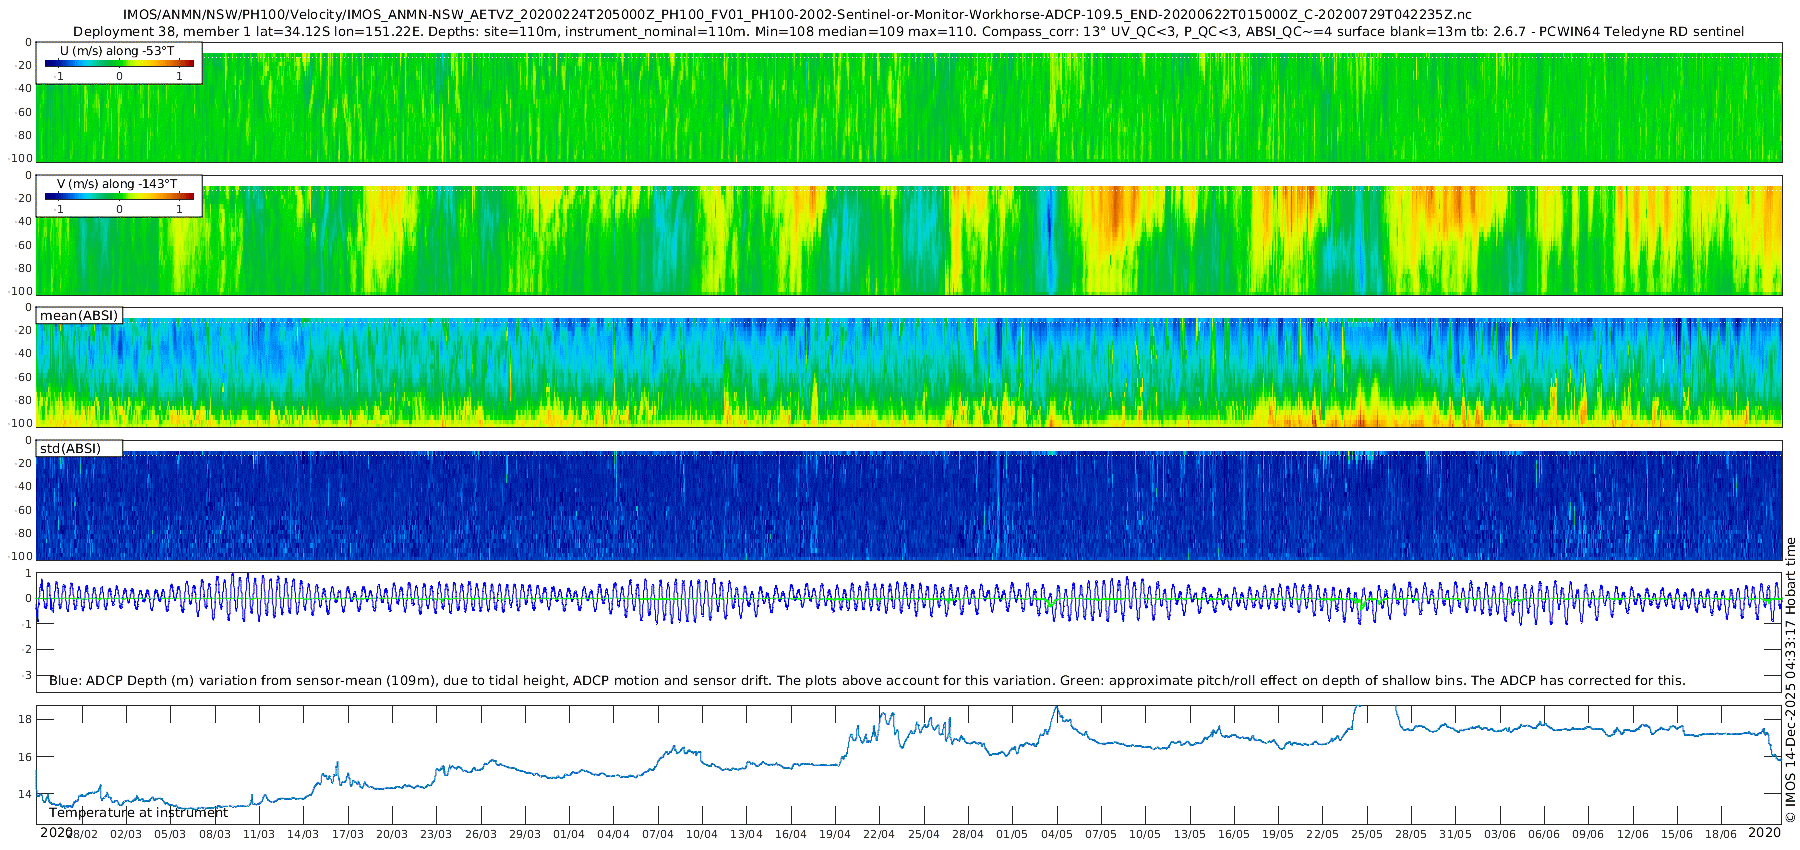The height and width of the screenshot is (850, 1800).
Task: Click the 'U (m/s) along -53°T' legend title
Action: (117, 51)
